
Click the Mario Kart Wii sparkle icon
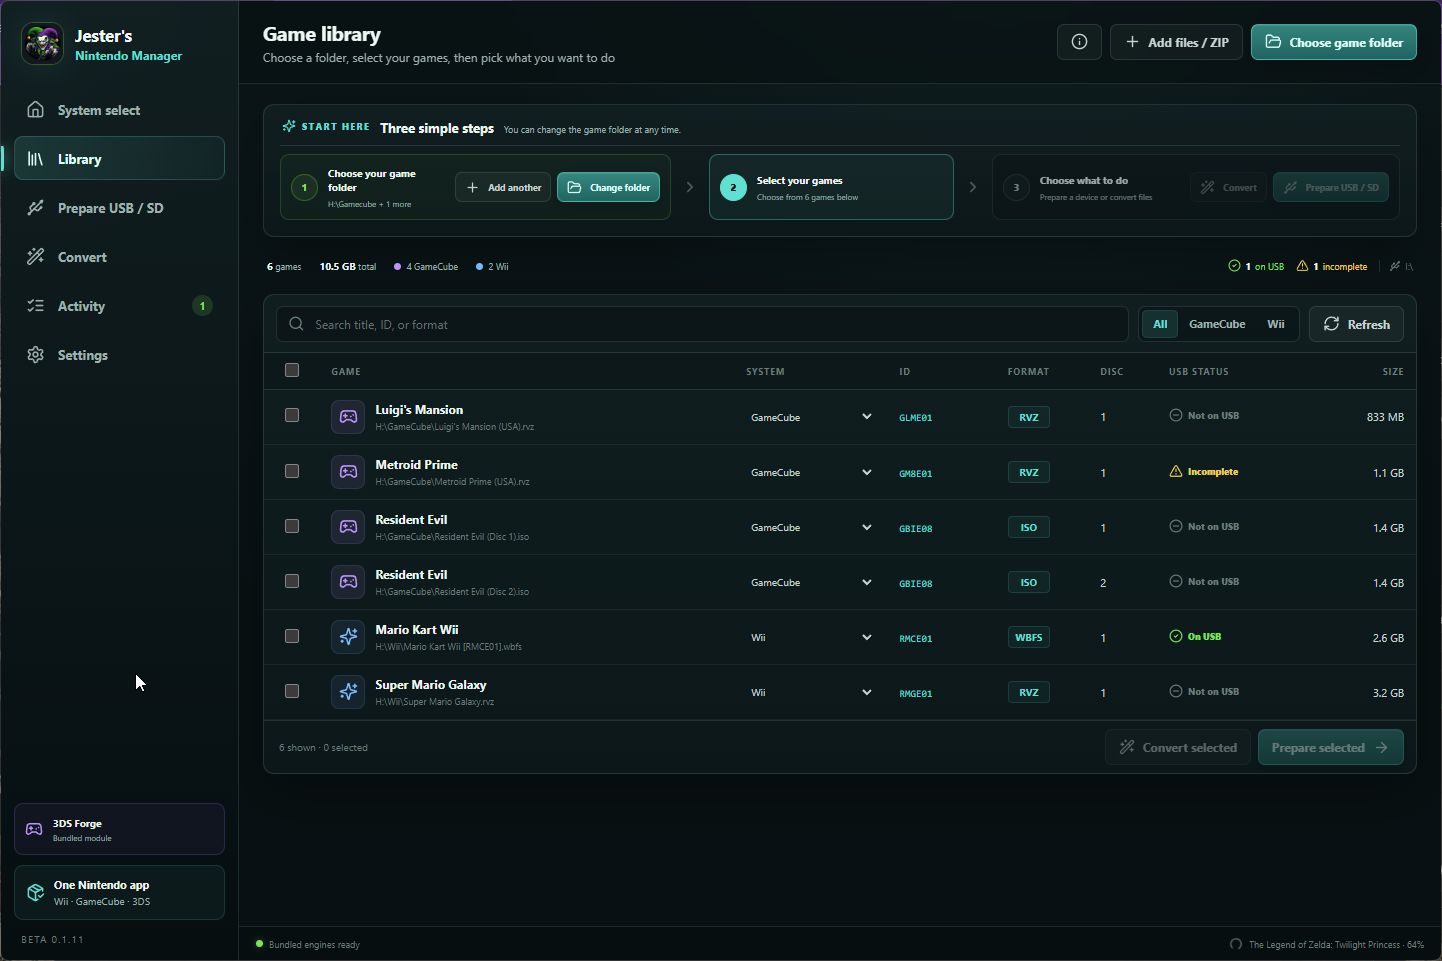click(x=348, y=637)
